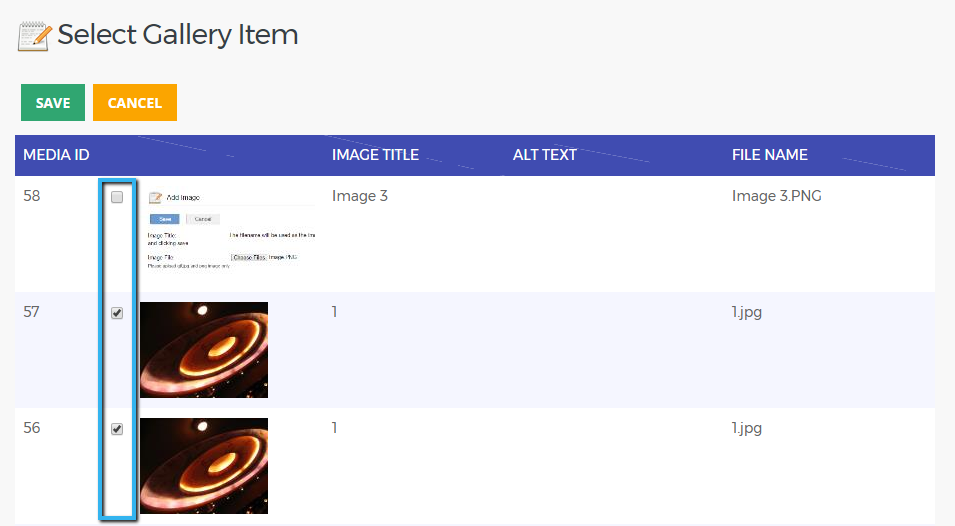955x526 pixels.
Task: Check the box for media ID 58
Action: [117, 197]
